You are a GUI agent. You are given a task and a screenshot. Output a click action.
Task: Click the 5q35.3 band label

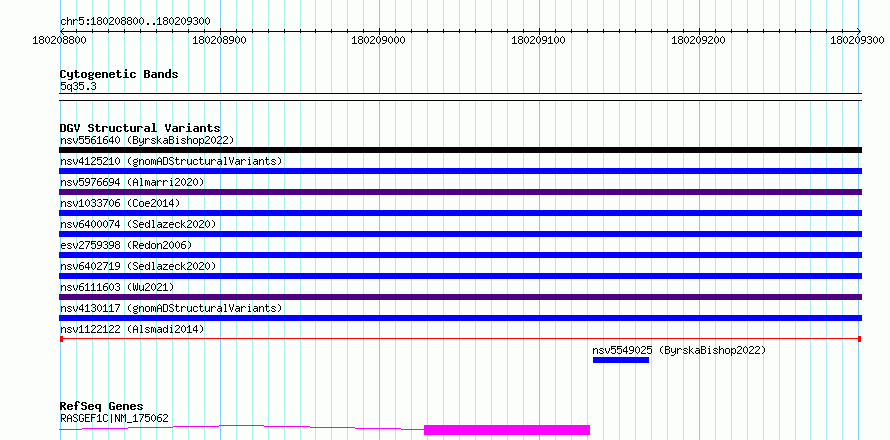point(78,86)
